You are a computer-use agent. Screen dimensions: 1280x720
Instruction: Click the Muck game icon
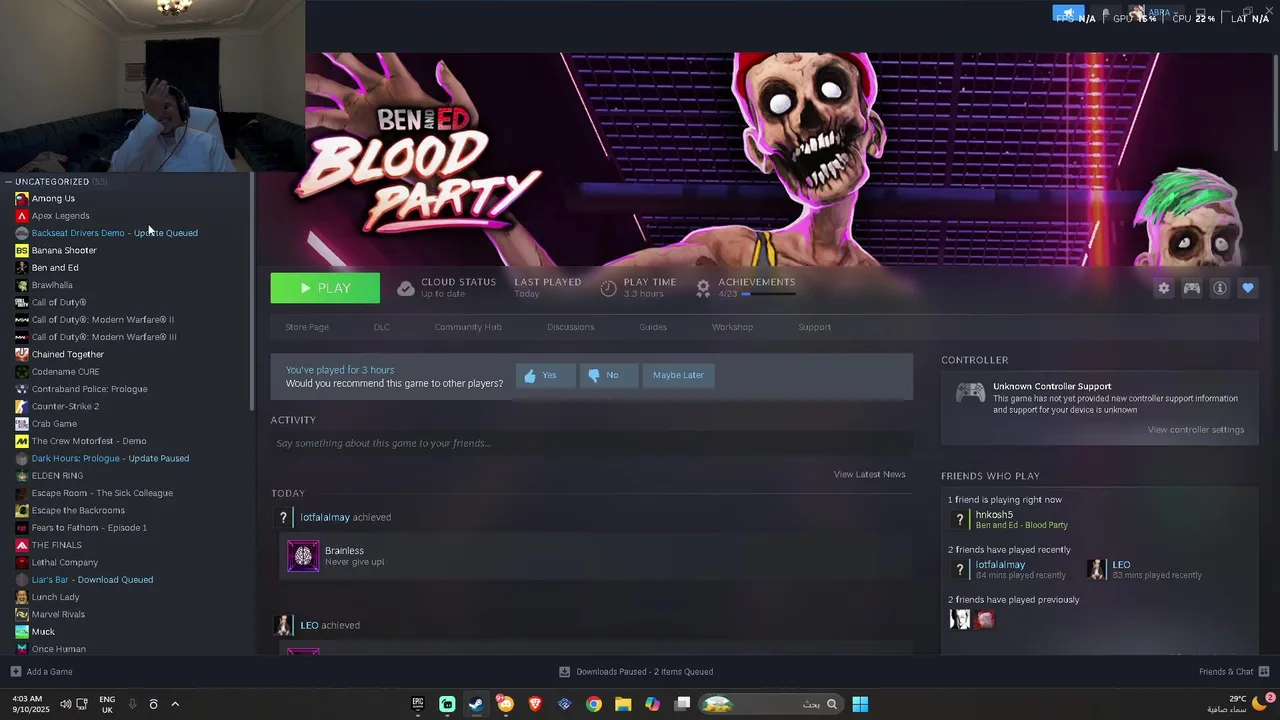pyautogui.click(x=22, y=632)
